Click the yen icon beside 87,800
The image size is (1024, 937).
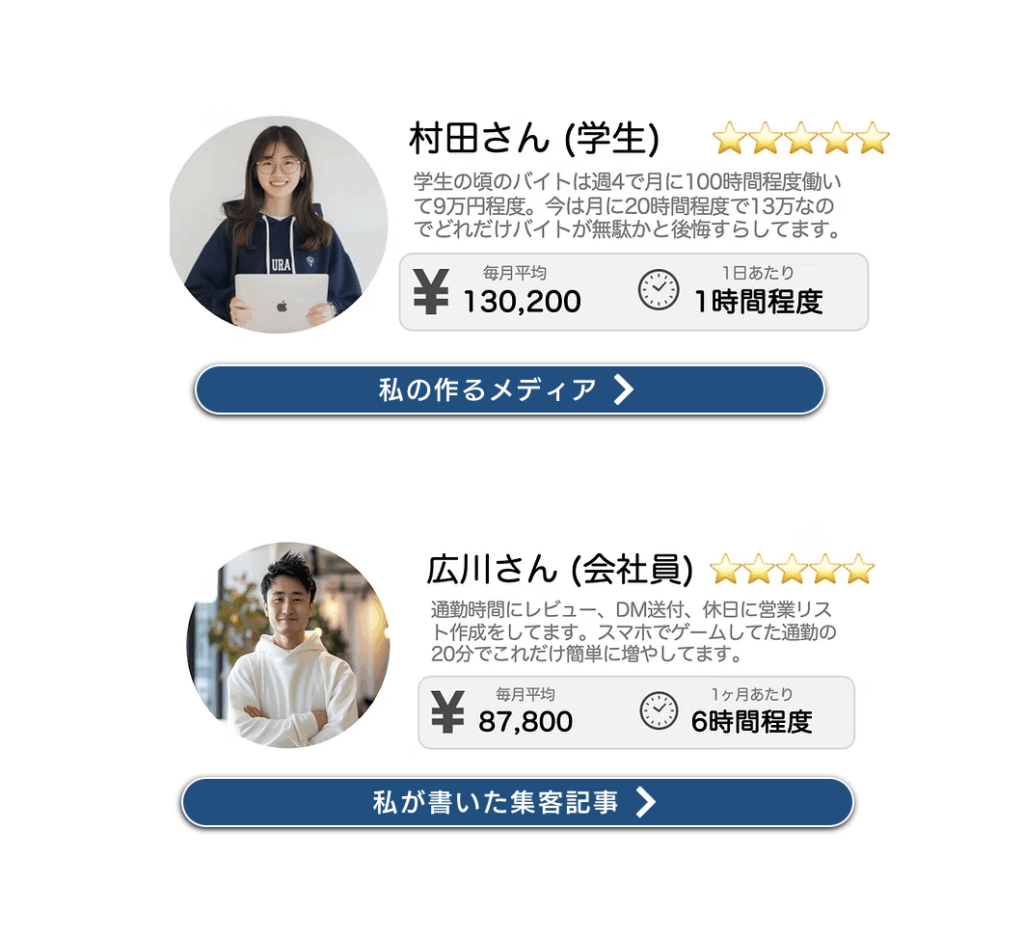(448, 712)
